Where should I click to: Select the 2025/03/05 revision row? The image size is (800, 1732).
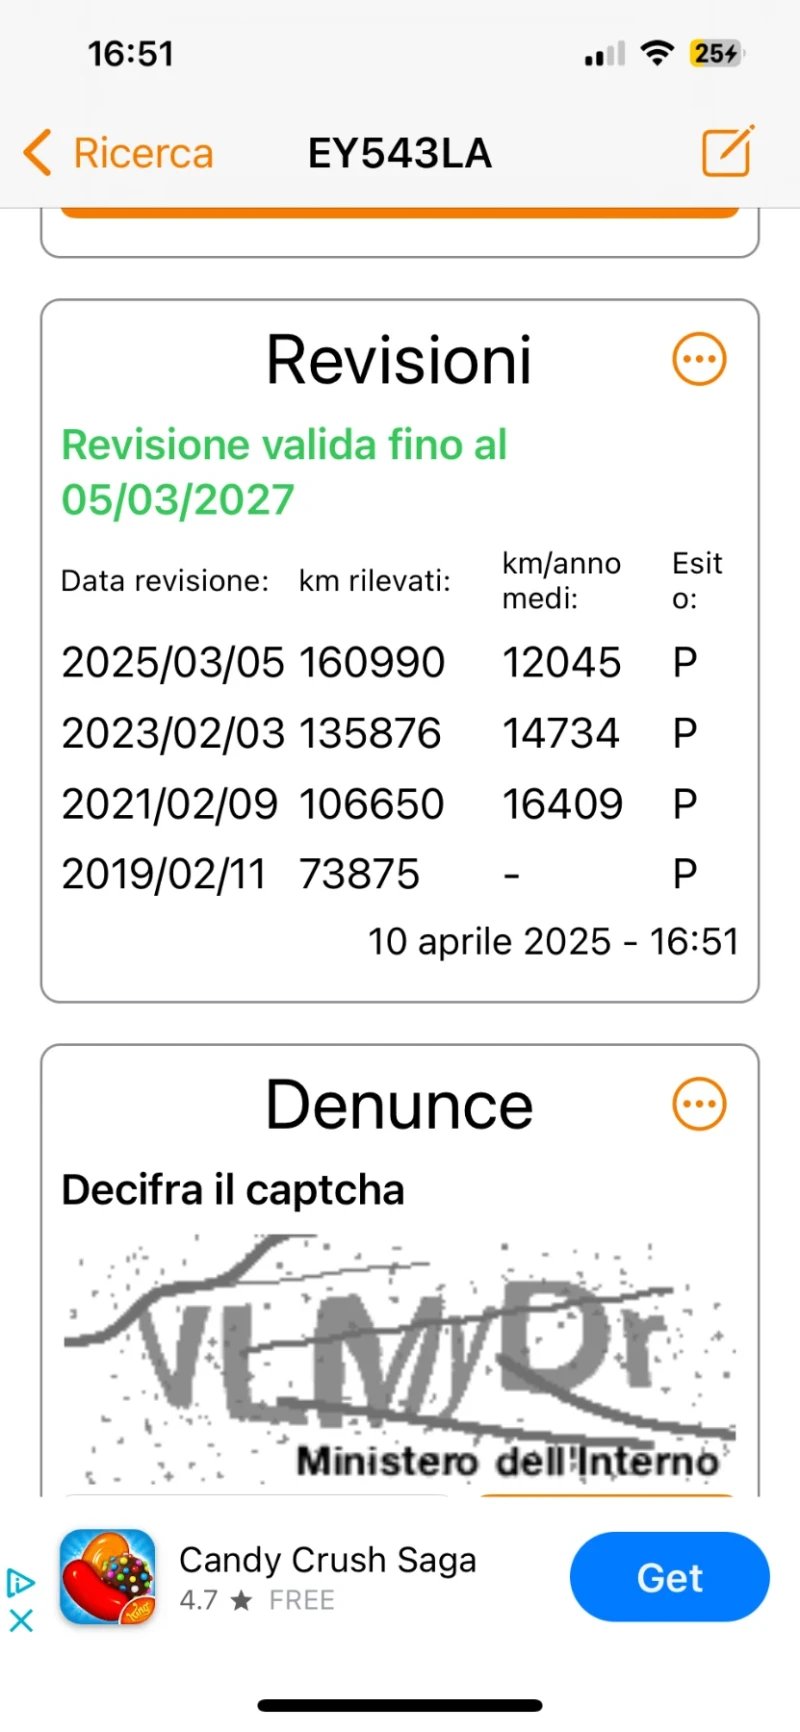[x=399, y=662]
